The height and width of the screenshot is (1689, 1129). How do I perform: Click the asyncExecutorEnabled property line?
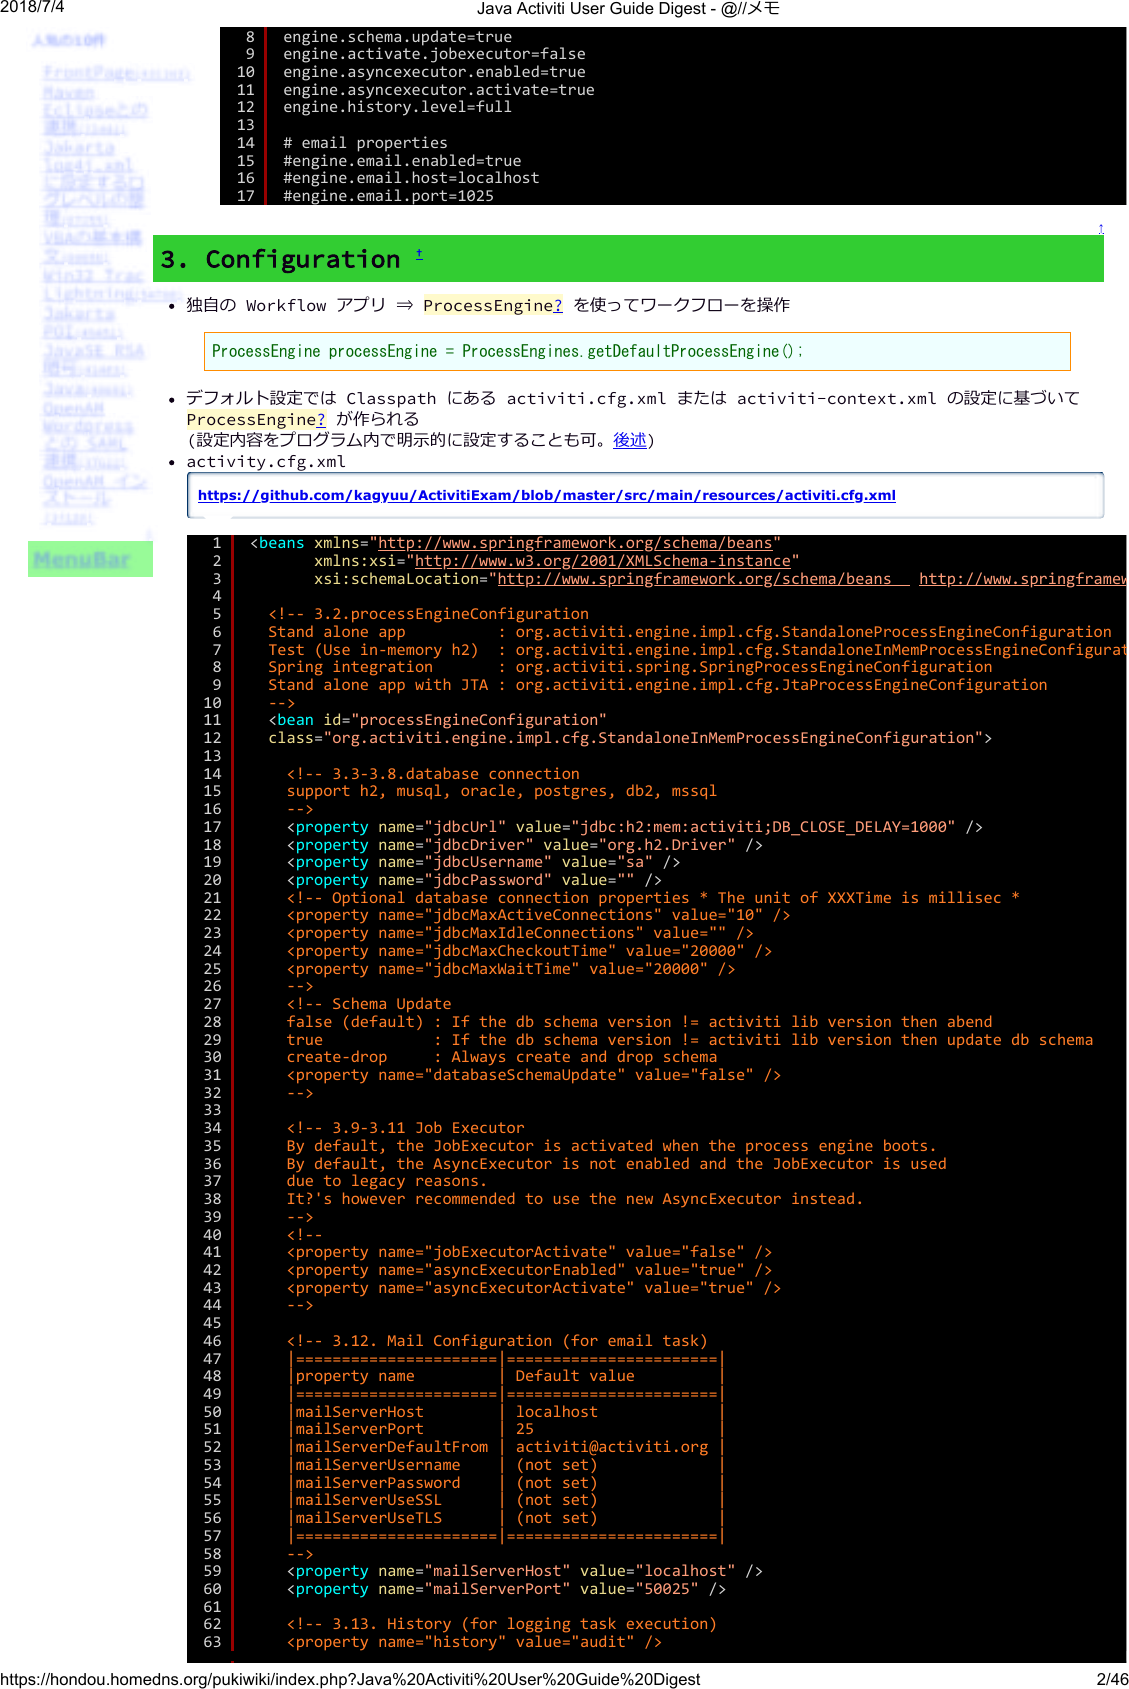point(529,1270)
